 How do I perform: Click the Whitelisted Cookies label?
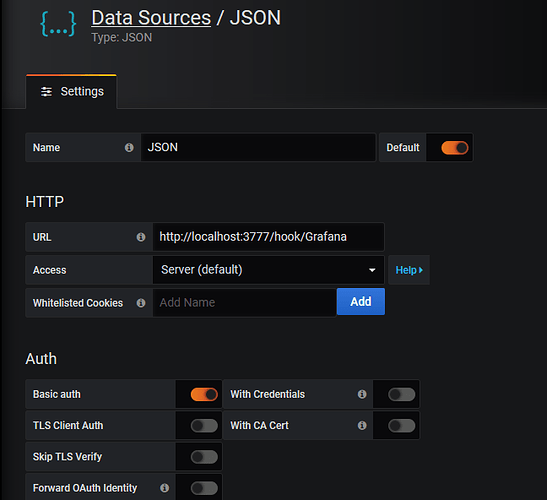pos(78,303)
